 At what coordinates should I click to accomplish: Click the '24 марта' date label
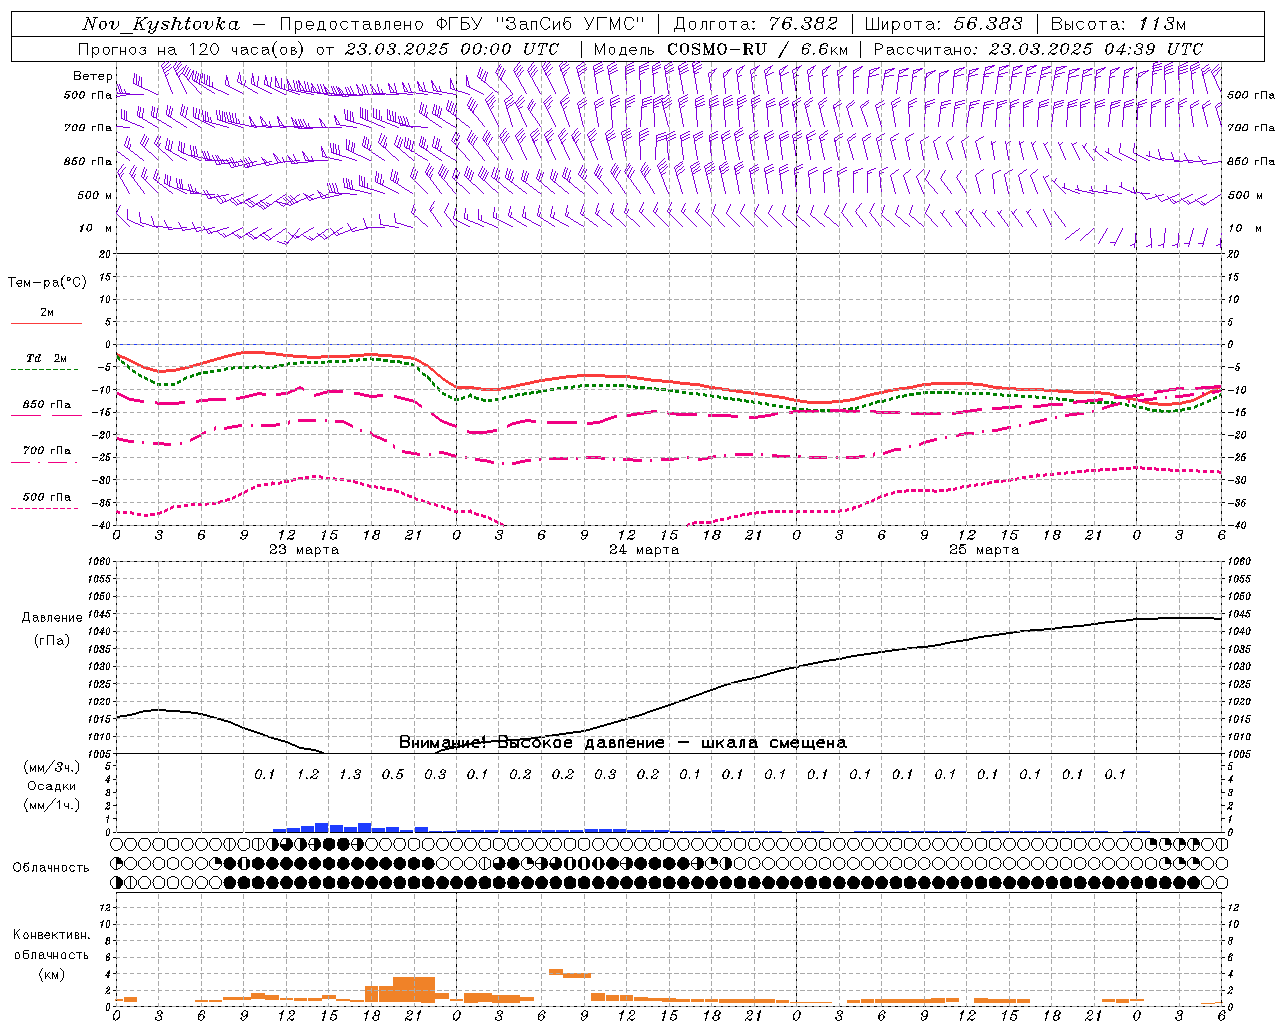coord(644,550)
